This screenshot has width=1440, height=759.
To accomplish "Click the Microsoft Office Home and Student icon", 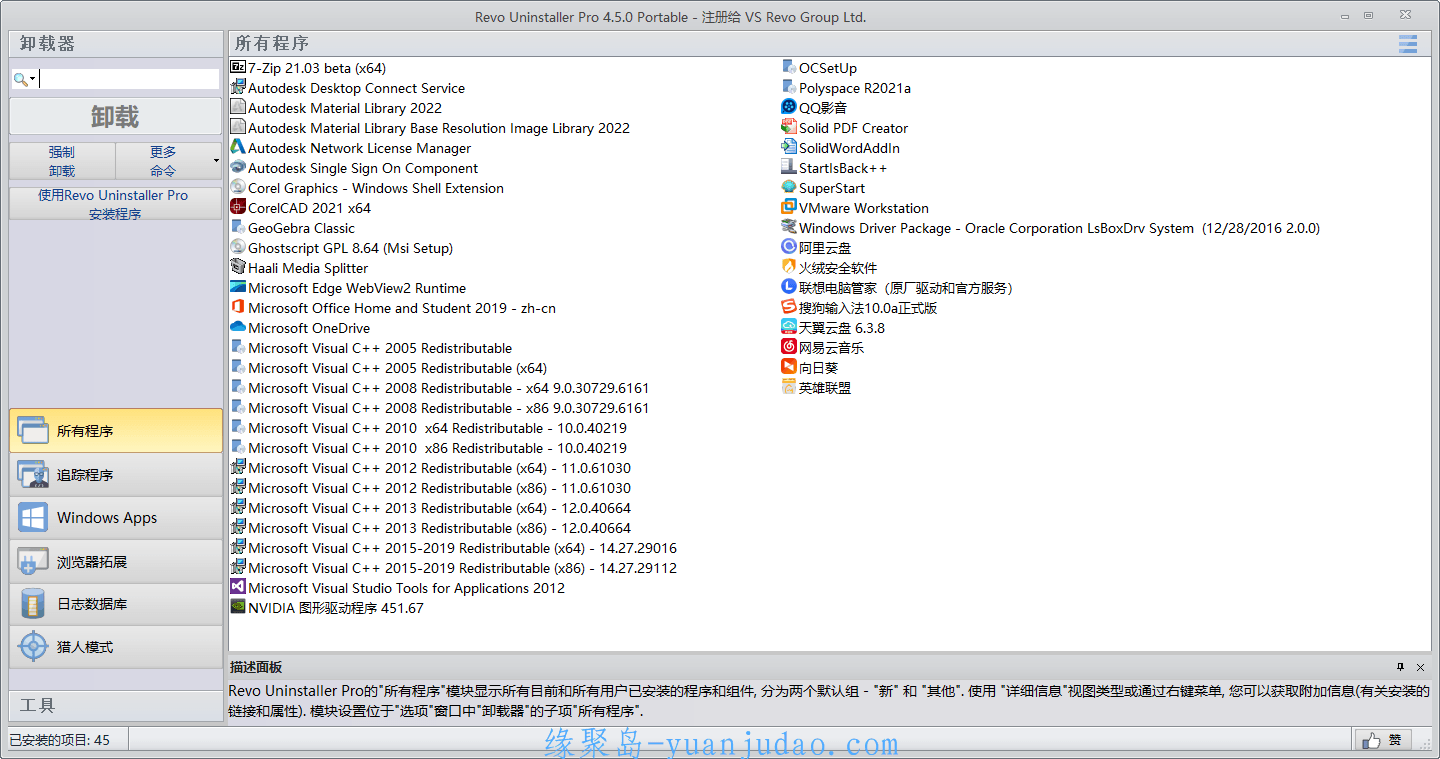I will pos(238,307).
